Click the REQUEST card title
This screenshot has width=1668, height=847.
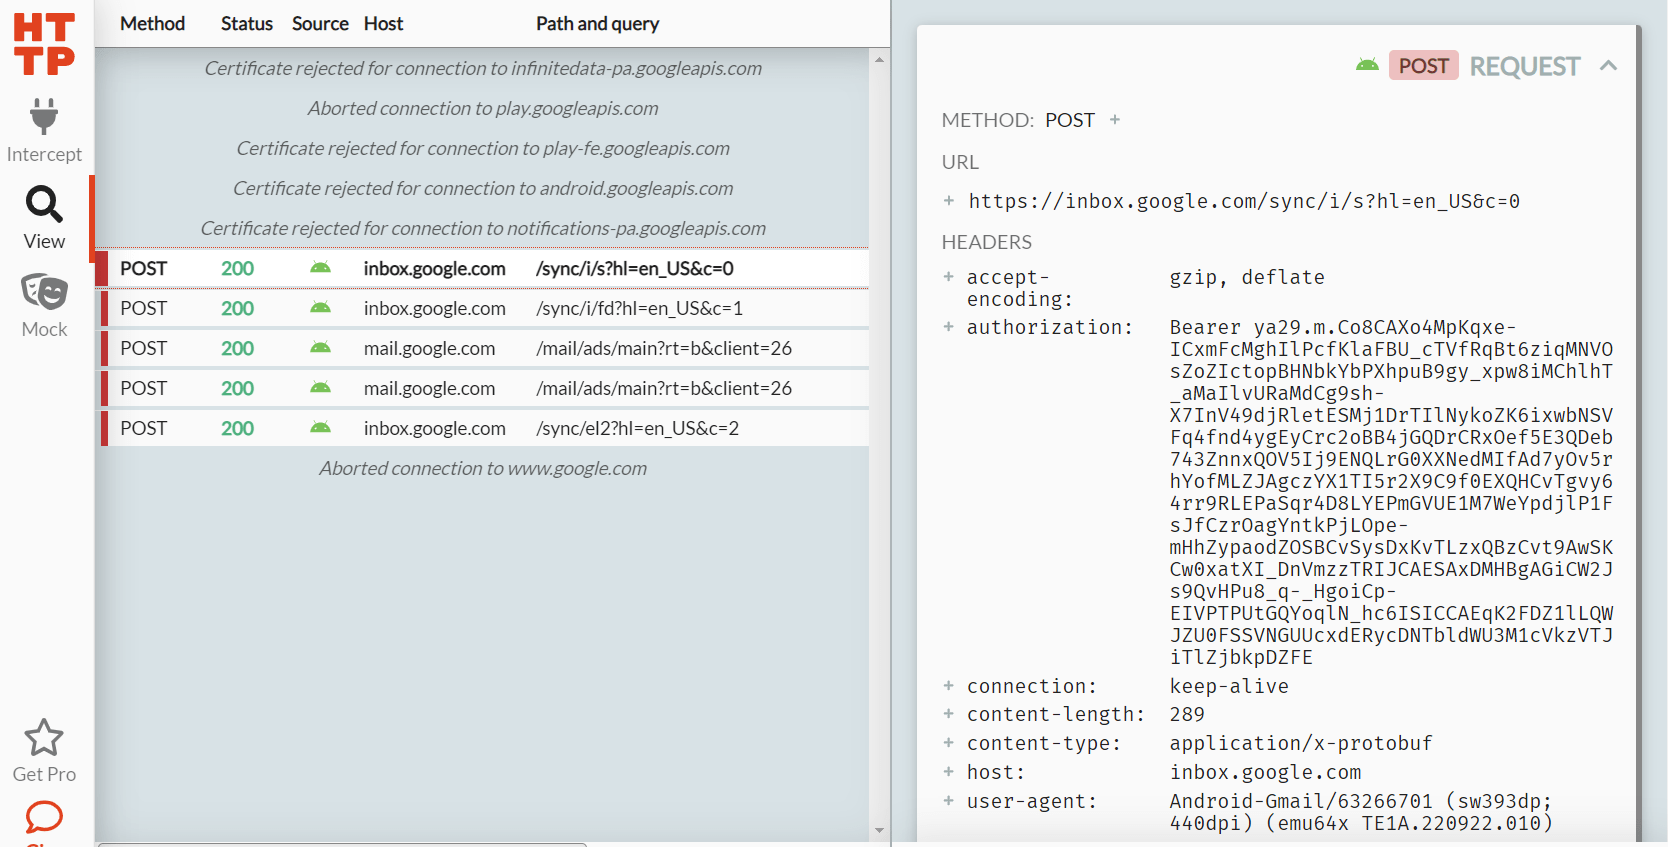1524,66
